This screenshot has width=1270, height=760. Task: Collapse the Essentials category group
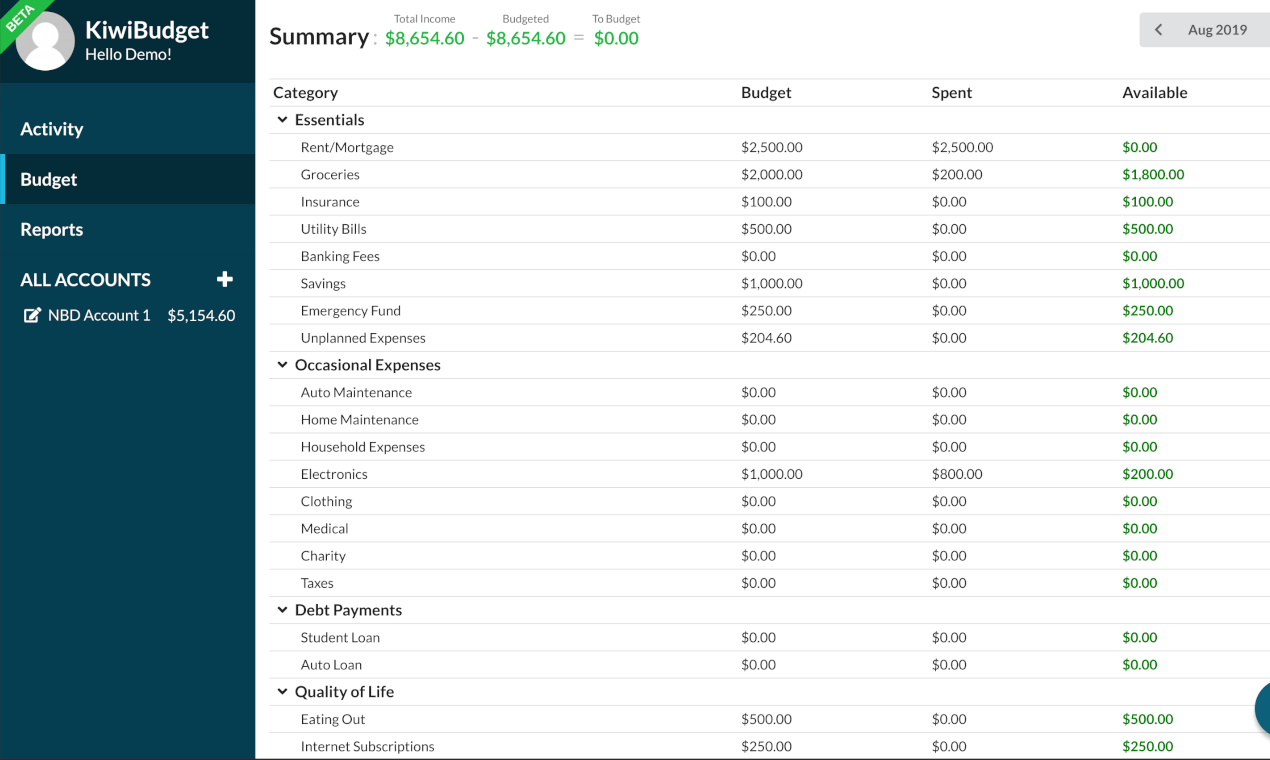click(x=282, y=119)
